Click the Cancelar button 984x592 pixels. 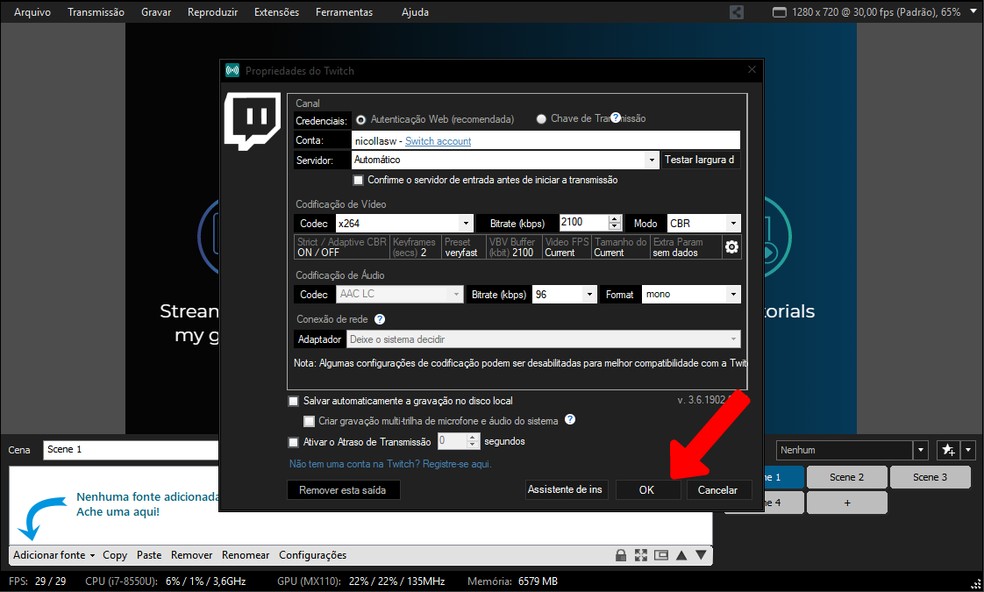[x=717, y=490]
